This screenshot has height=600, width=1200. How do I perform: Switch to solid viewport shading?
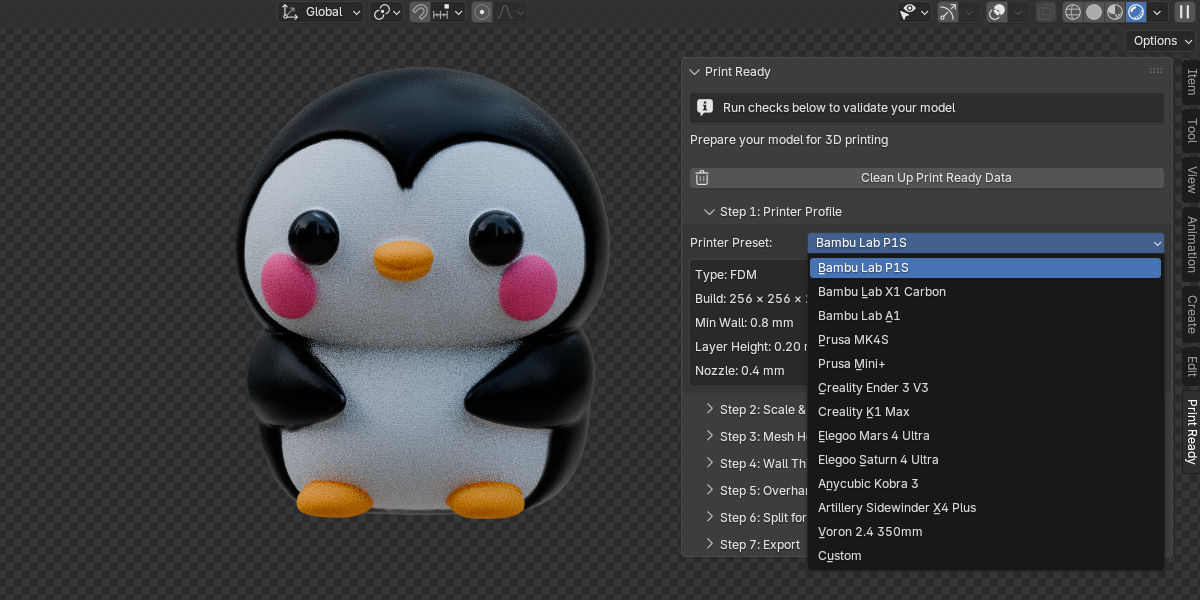pyautogui.click(x=1094, y=12)
